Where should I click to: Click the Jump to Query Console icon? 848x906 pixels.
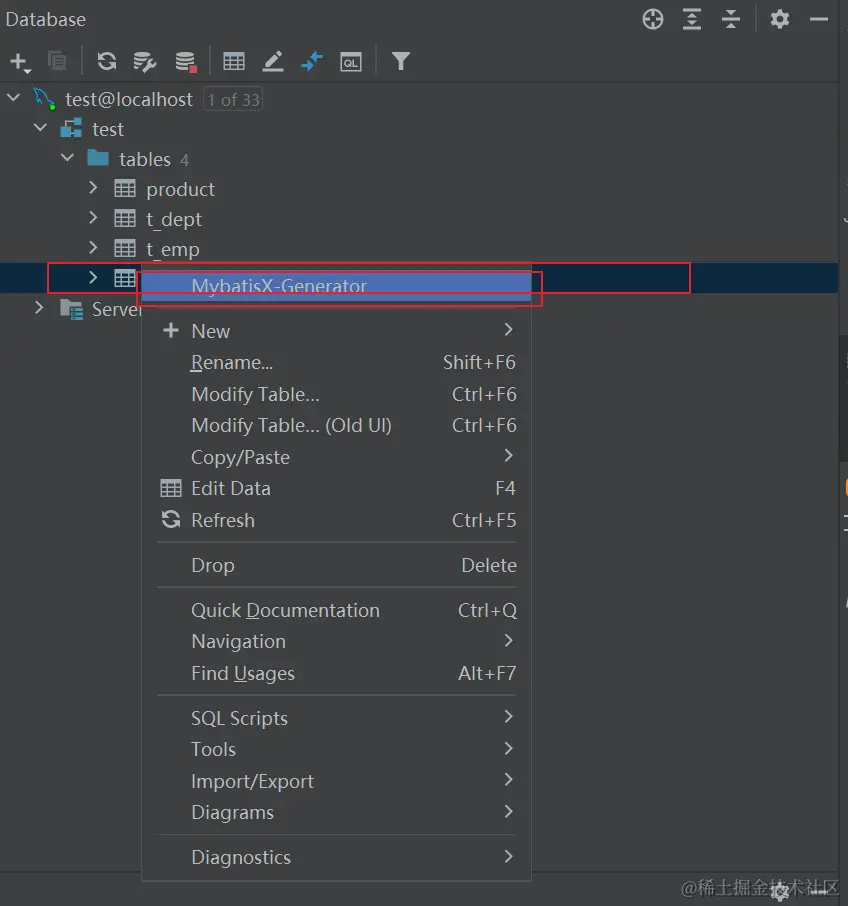click(x=312, y=61)
